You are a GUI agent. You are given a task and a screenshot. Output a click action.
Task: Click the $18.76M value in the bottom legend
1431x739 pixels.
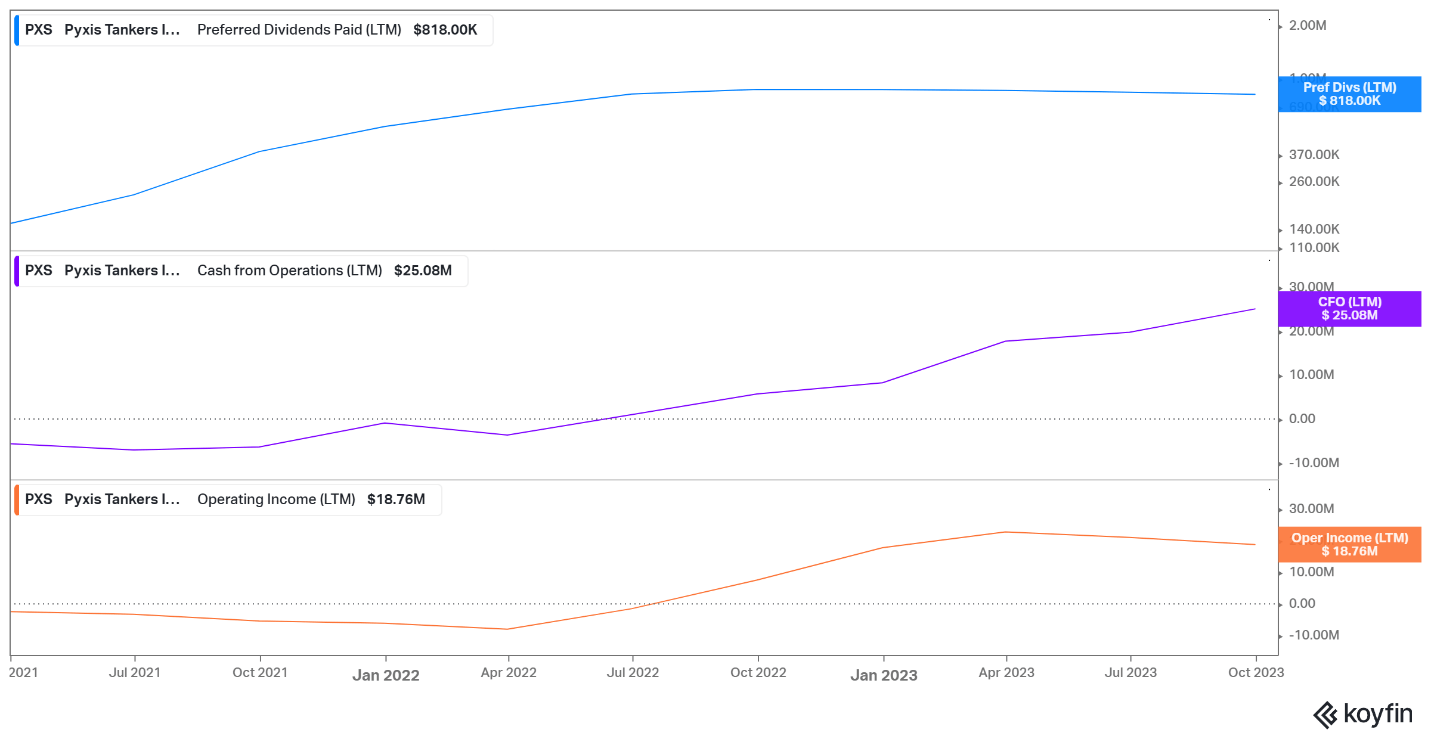396,499
